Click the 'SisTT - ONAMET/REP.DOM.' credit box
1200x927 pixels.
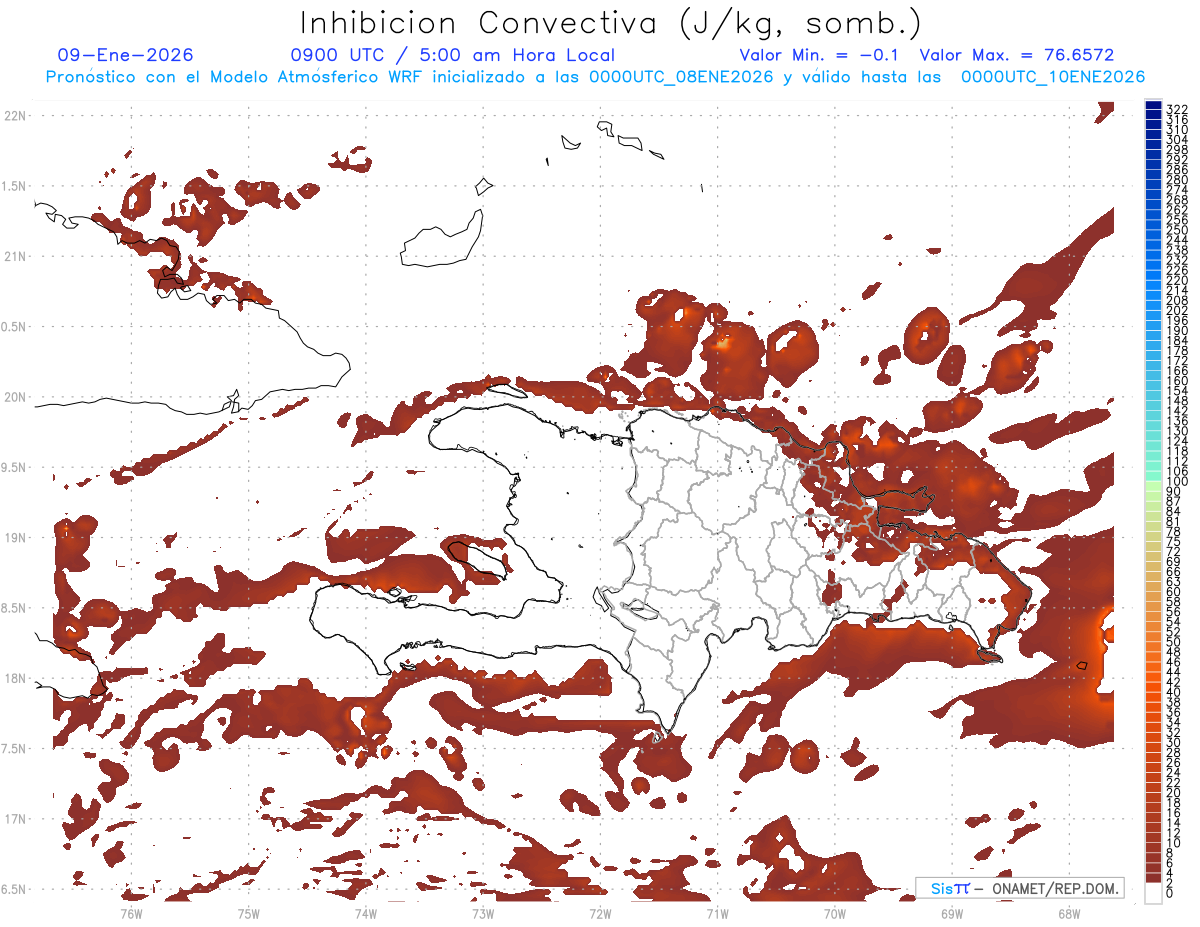[1019, 888]
